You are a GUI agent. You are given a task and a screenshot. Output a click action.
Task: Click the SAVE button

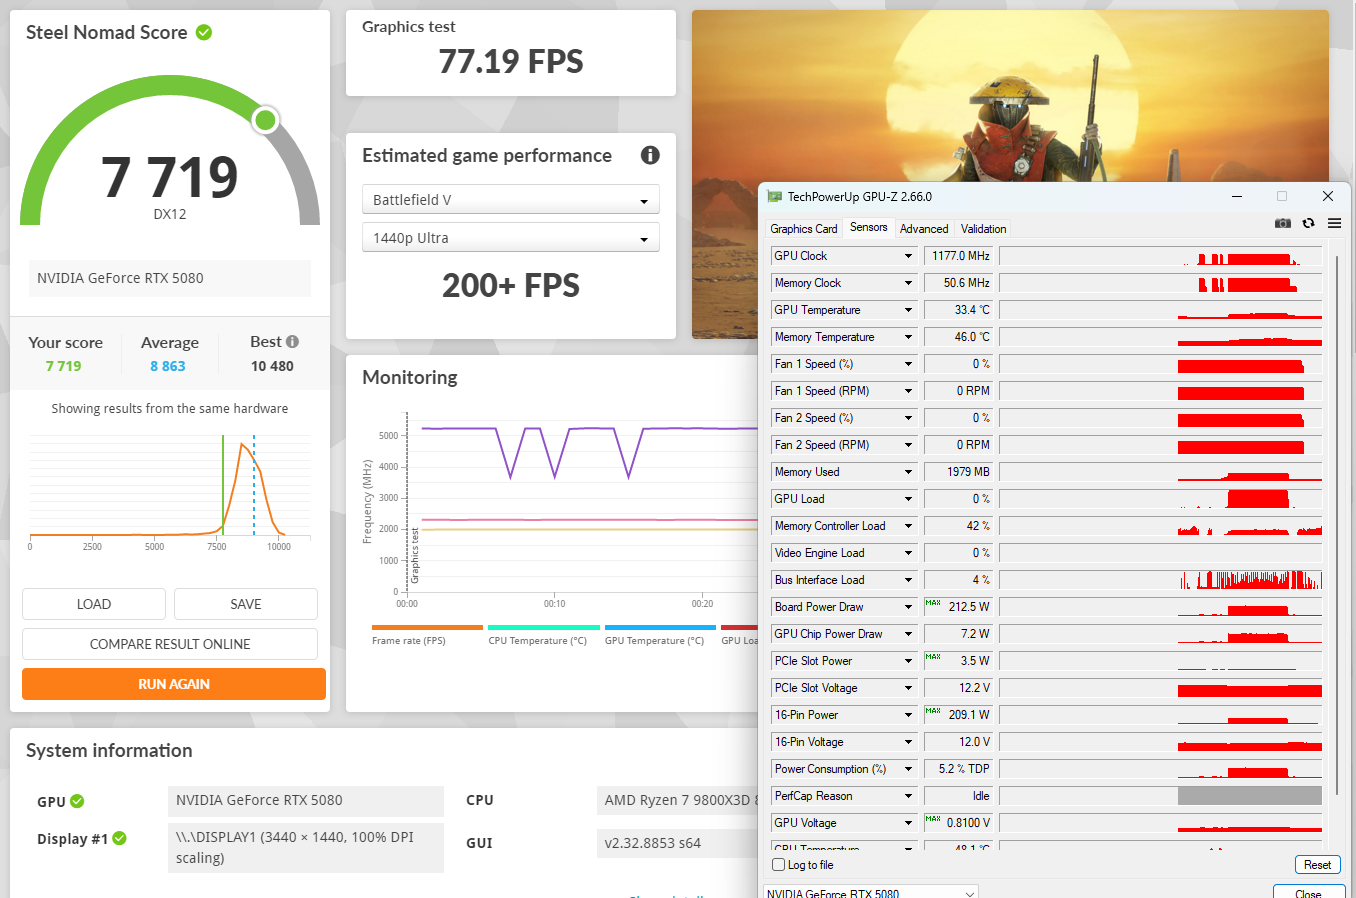coord(246,604)
